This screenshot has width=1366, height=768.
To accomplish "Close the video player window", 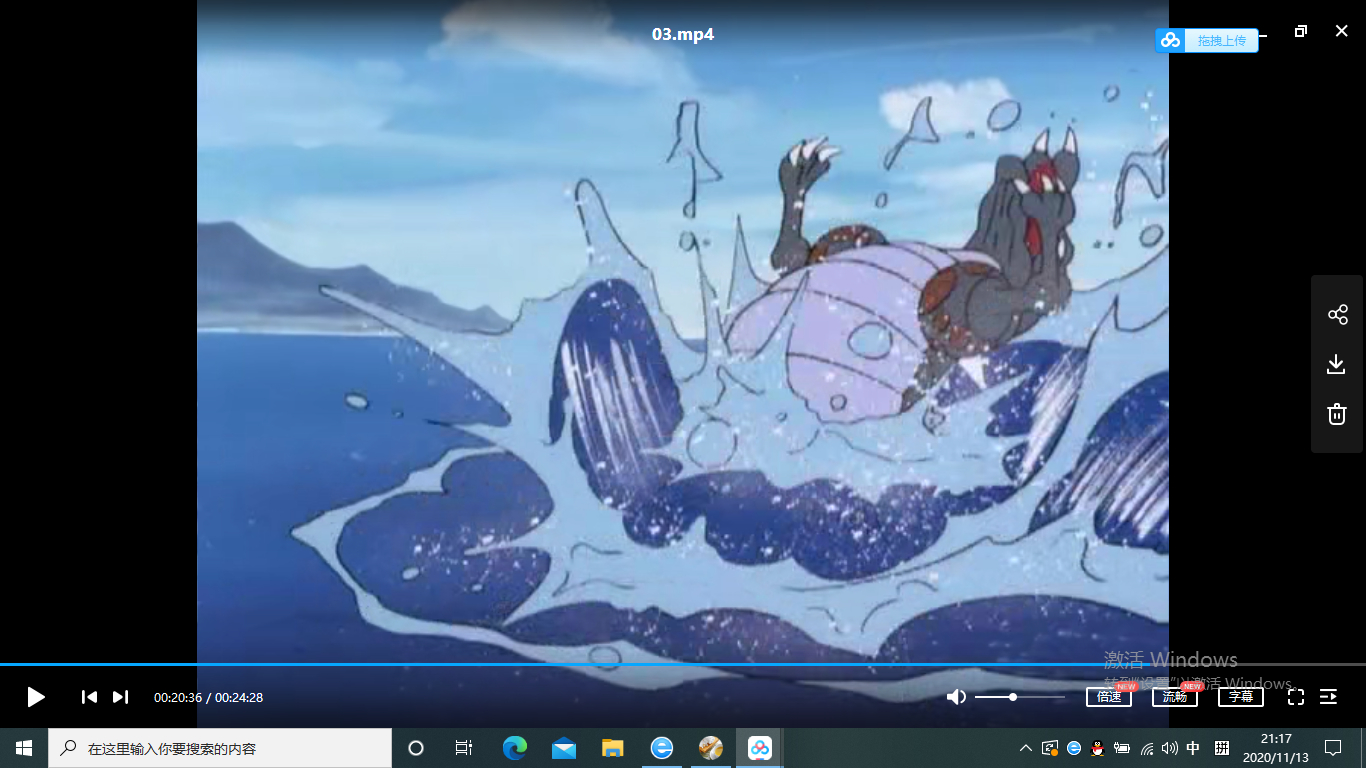I will pos(1342,31).
